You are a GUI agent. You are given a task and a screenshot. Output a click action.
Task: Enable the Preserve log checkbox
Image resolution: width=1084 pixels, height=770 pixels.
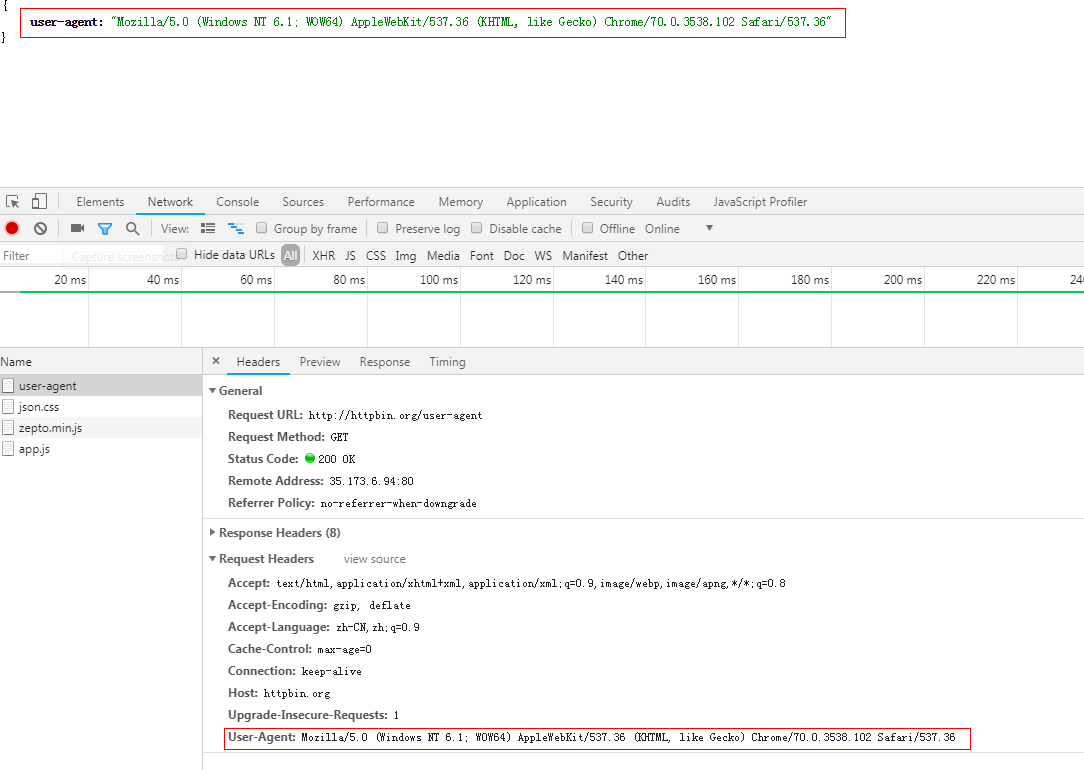[x=383, y=228]
